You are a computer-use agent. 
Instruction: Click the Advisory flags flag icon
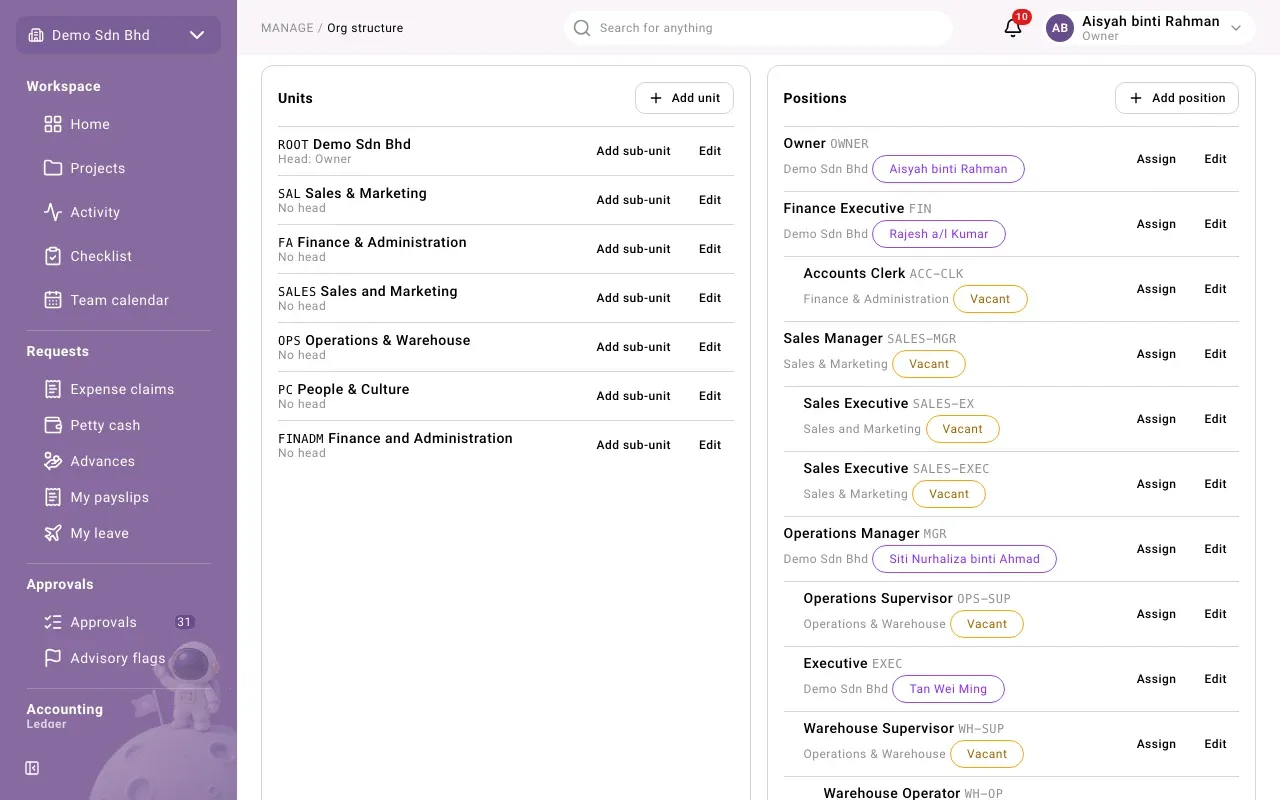(x=53, y=658)
